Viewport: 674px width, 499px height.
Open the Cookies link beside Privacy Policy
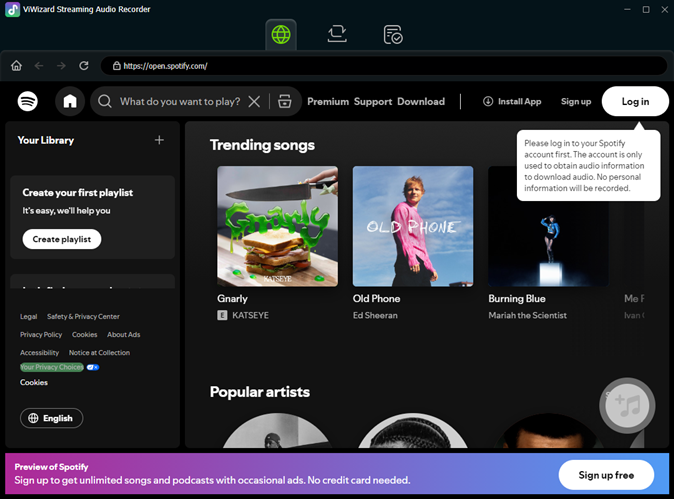84,335
